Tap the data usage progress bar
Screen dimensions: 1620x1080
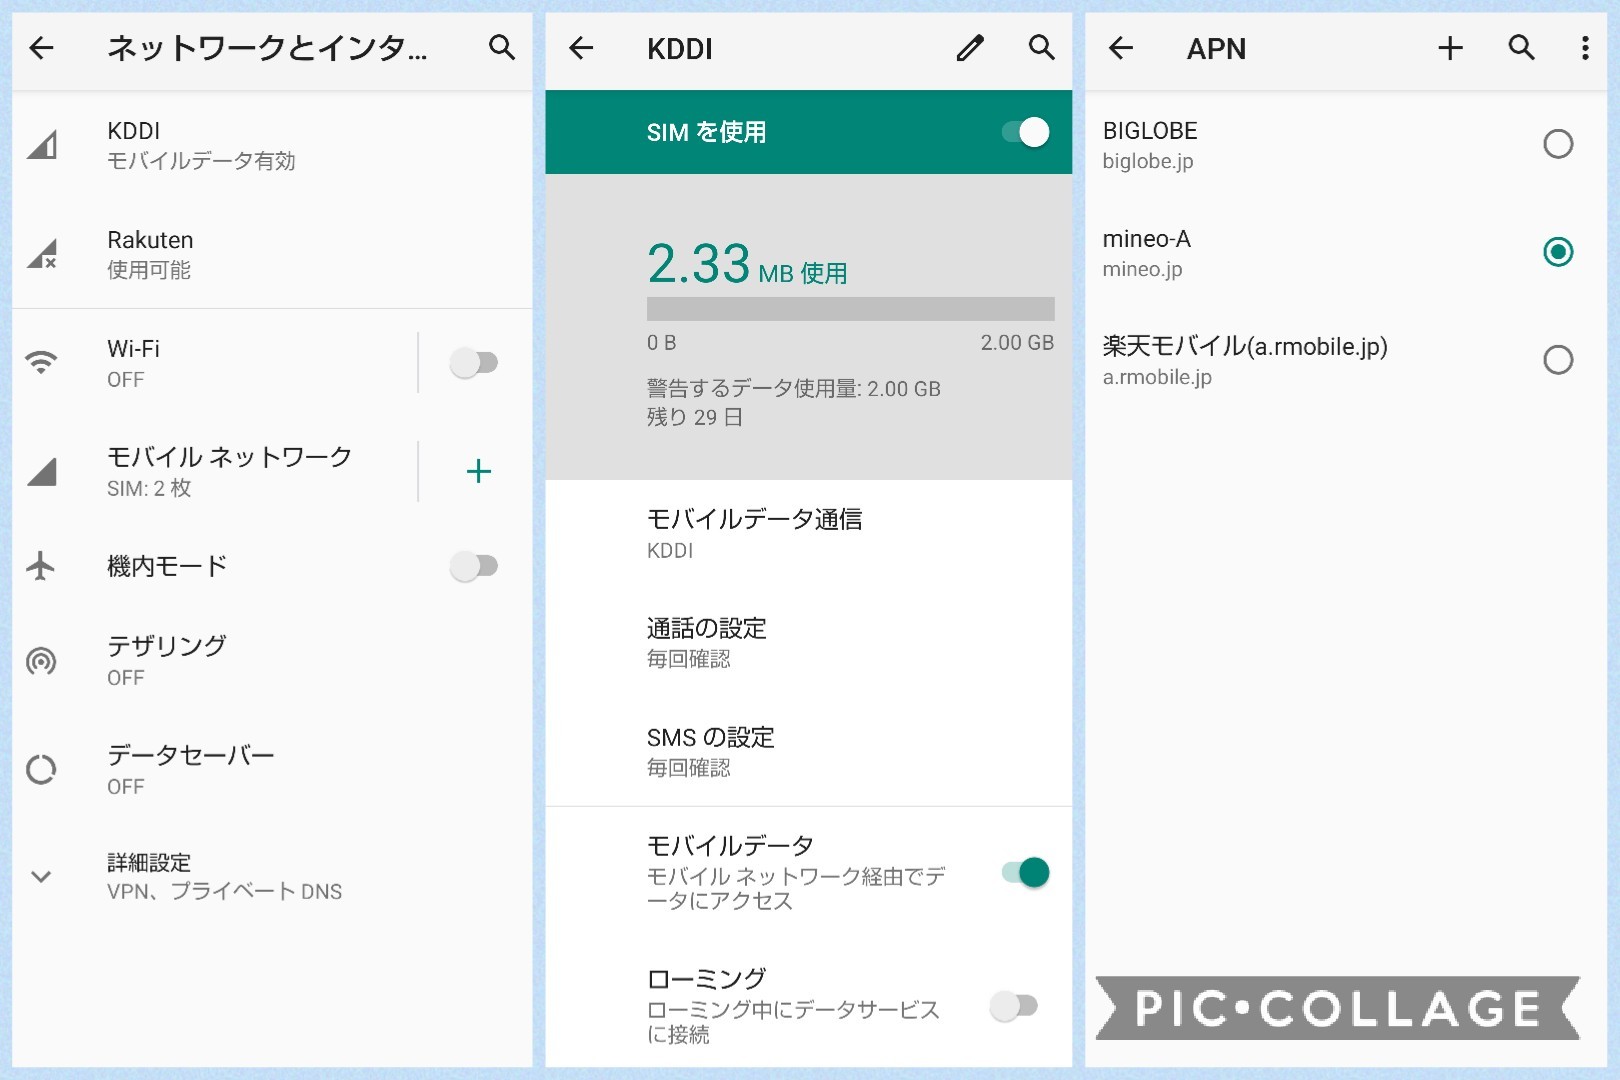(851, 308)
